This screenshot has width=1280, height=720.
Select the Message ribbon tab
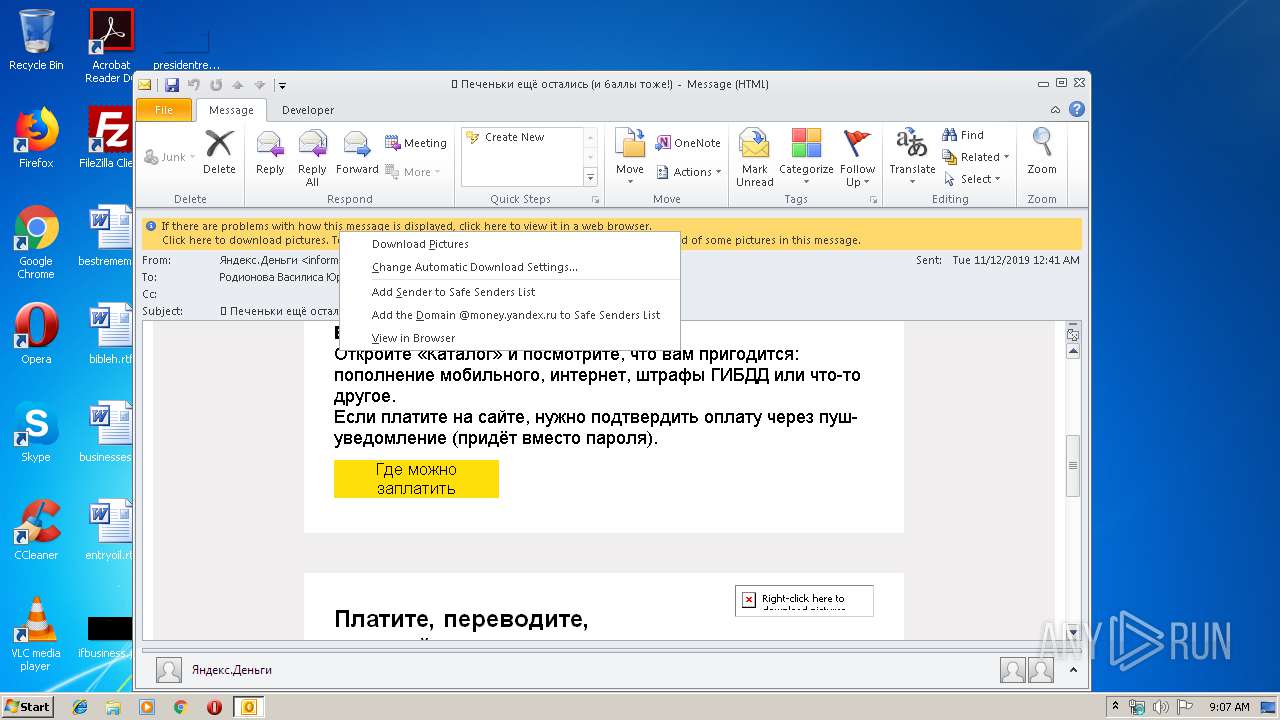pyautogui.click(x=231, y=110)
